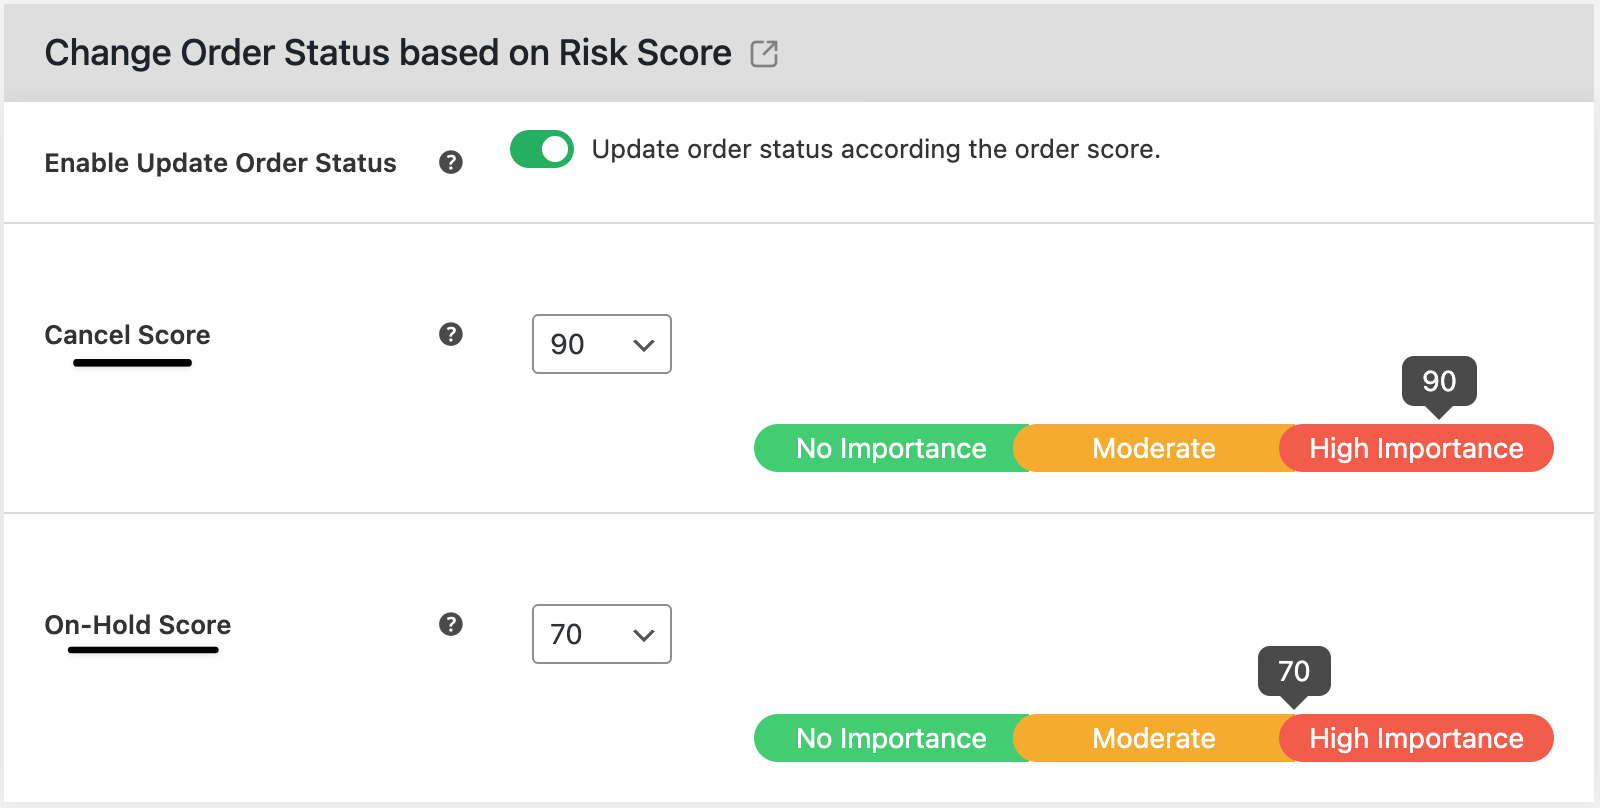This screenshot has height=808, width=1600.
Task: Click help icon next to Cancel Score
Action: point(451,334)
